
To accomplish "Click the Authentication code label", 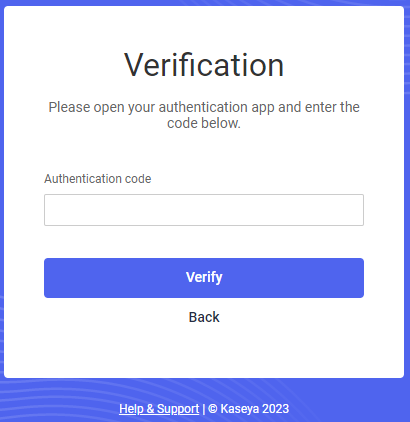I will coord(98,179).
